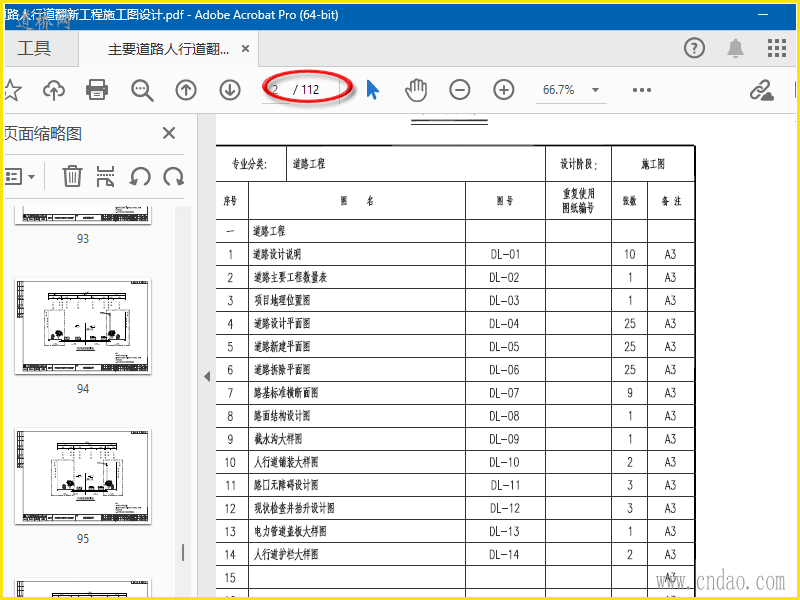Click the share link cloud icon
The height and width of the screenshot is (600, 800).
point(761,90)
